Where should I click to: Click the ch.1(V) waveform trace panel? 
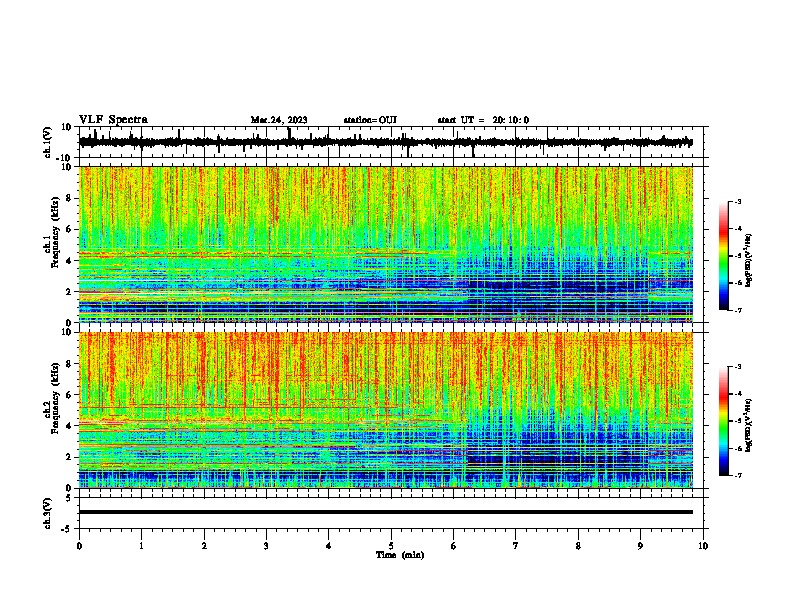click(x=393, y=142)
